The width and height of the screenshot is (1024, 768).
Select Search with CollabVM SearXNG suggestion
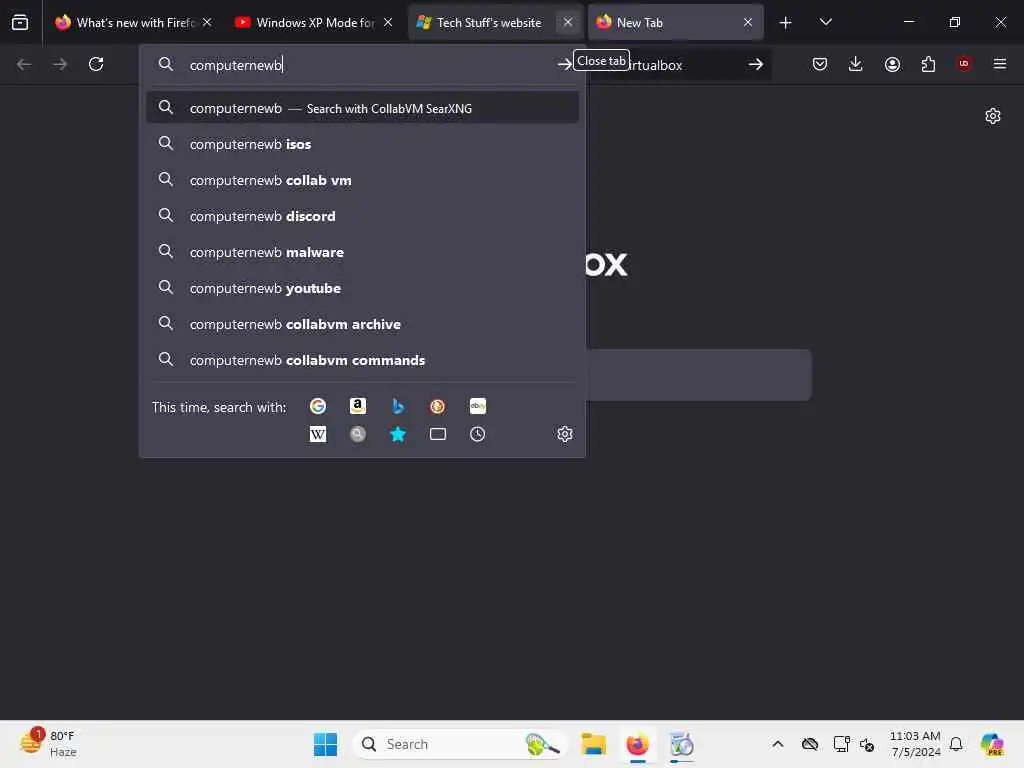(x=362, y=108)
